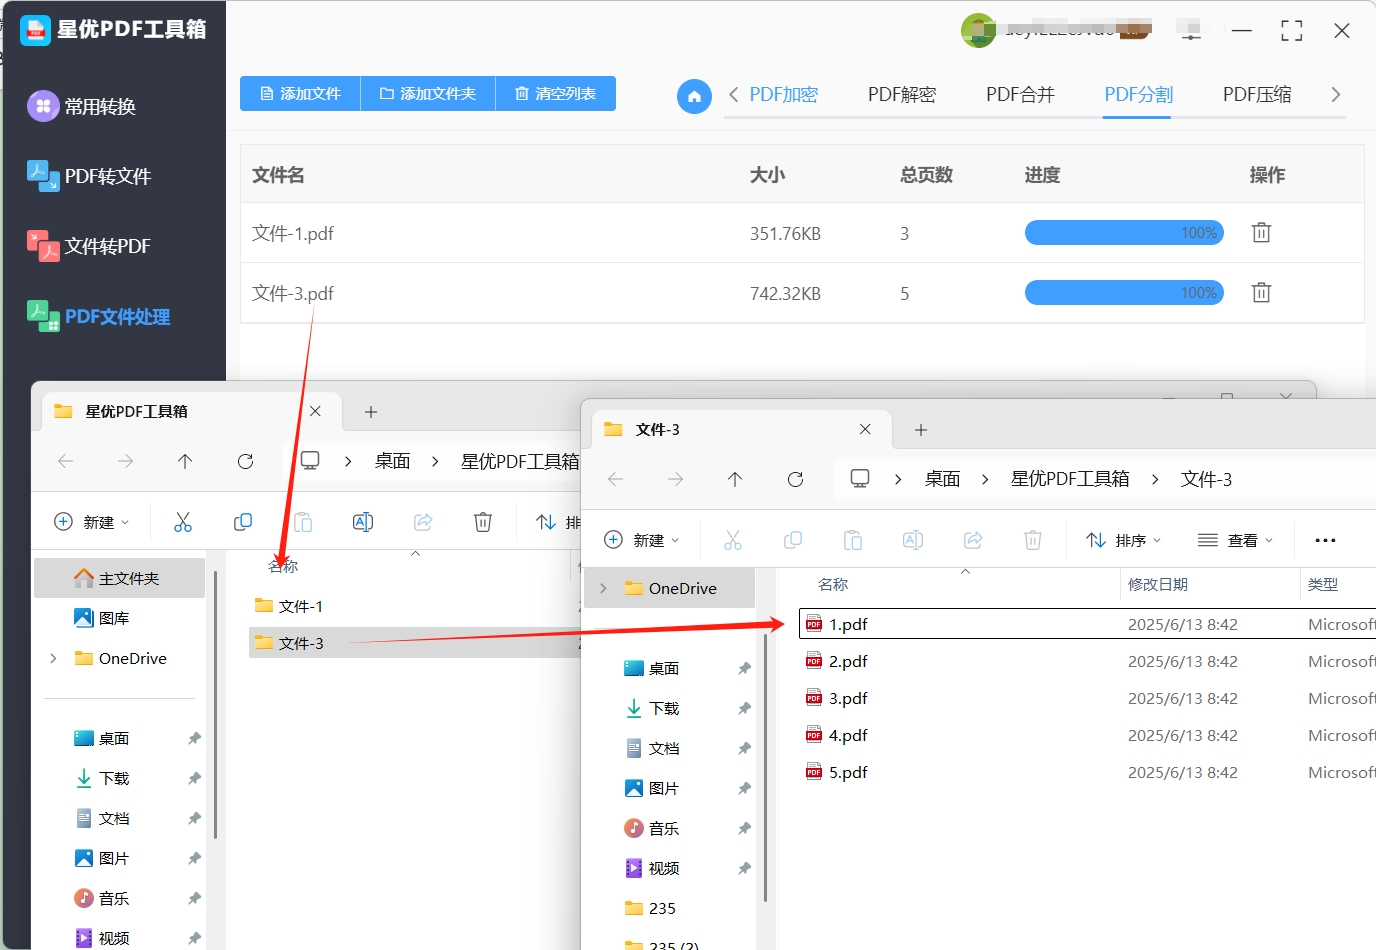Click copy icon in 星优PDF工具箱 window
Screen dimensions: 1376x950
pyautogui.click(x=243, y=522)
